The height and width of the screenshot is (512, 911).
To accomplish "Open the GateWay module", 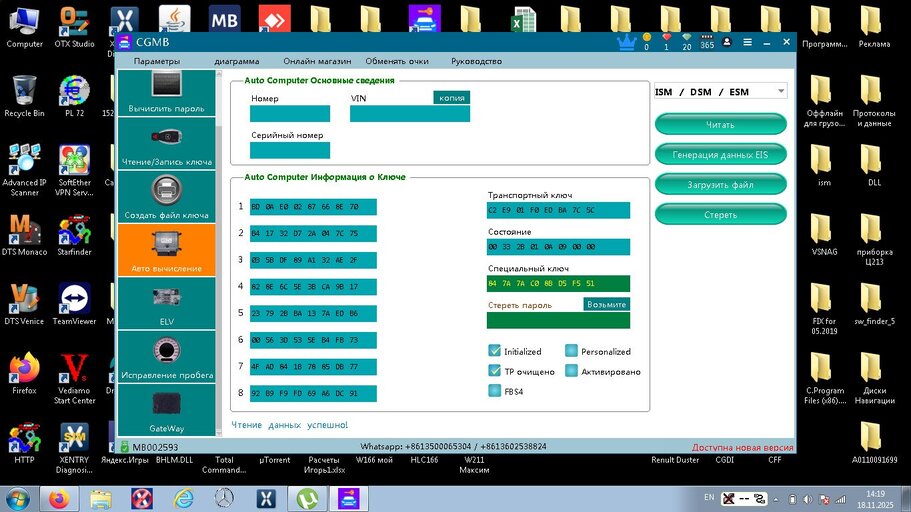I will pyautogui.click(x=166, y=410).
